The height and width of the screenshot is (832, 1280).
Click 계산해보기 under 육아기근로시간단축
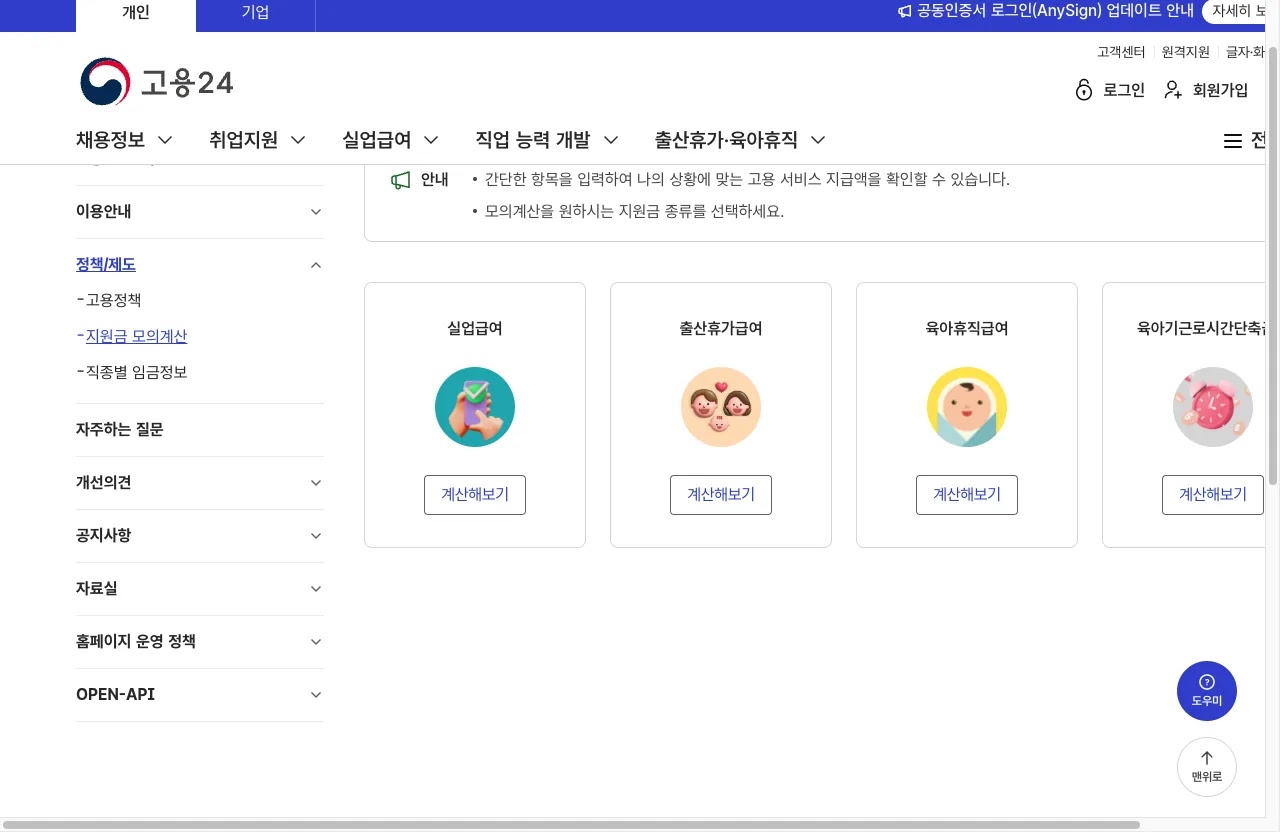click(x=1213, y=495)
